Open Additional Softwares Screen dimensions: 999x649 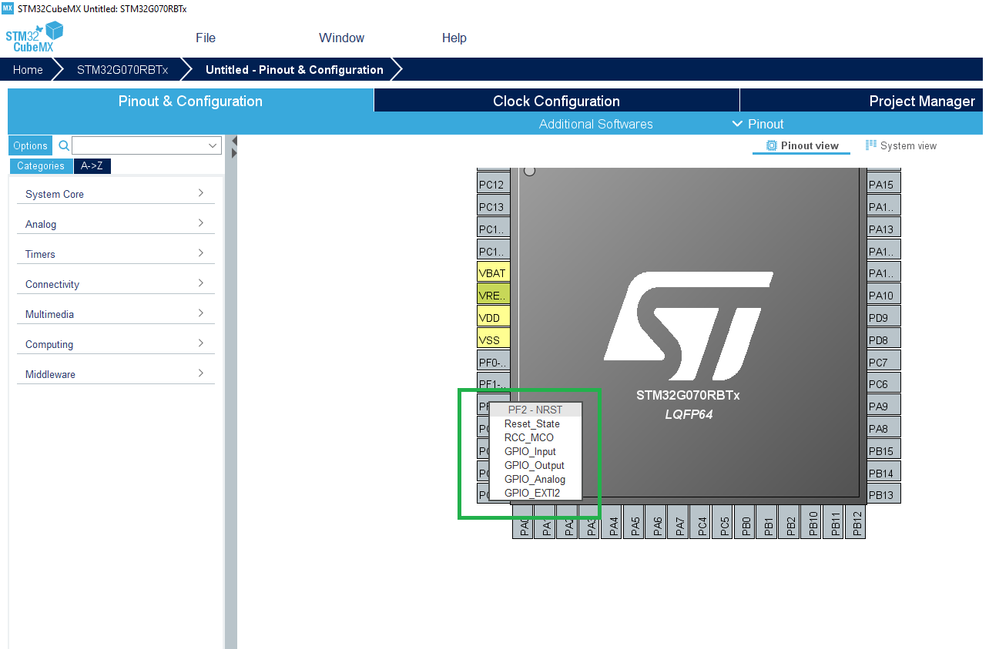click(x=596, y=124)
